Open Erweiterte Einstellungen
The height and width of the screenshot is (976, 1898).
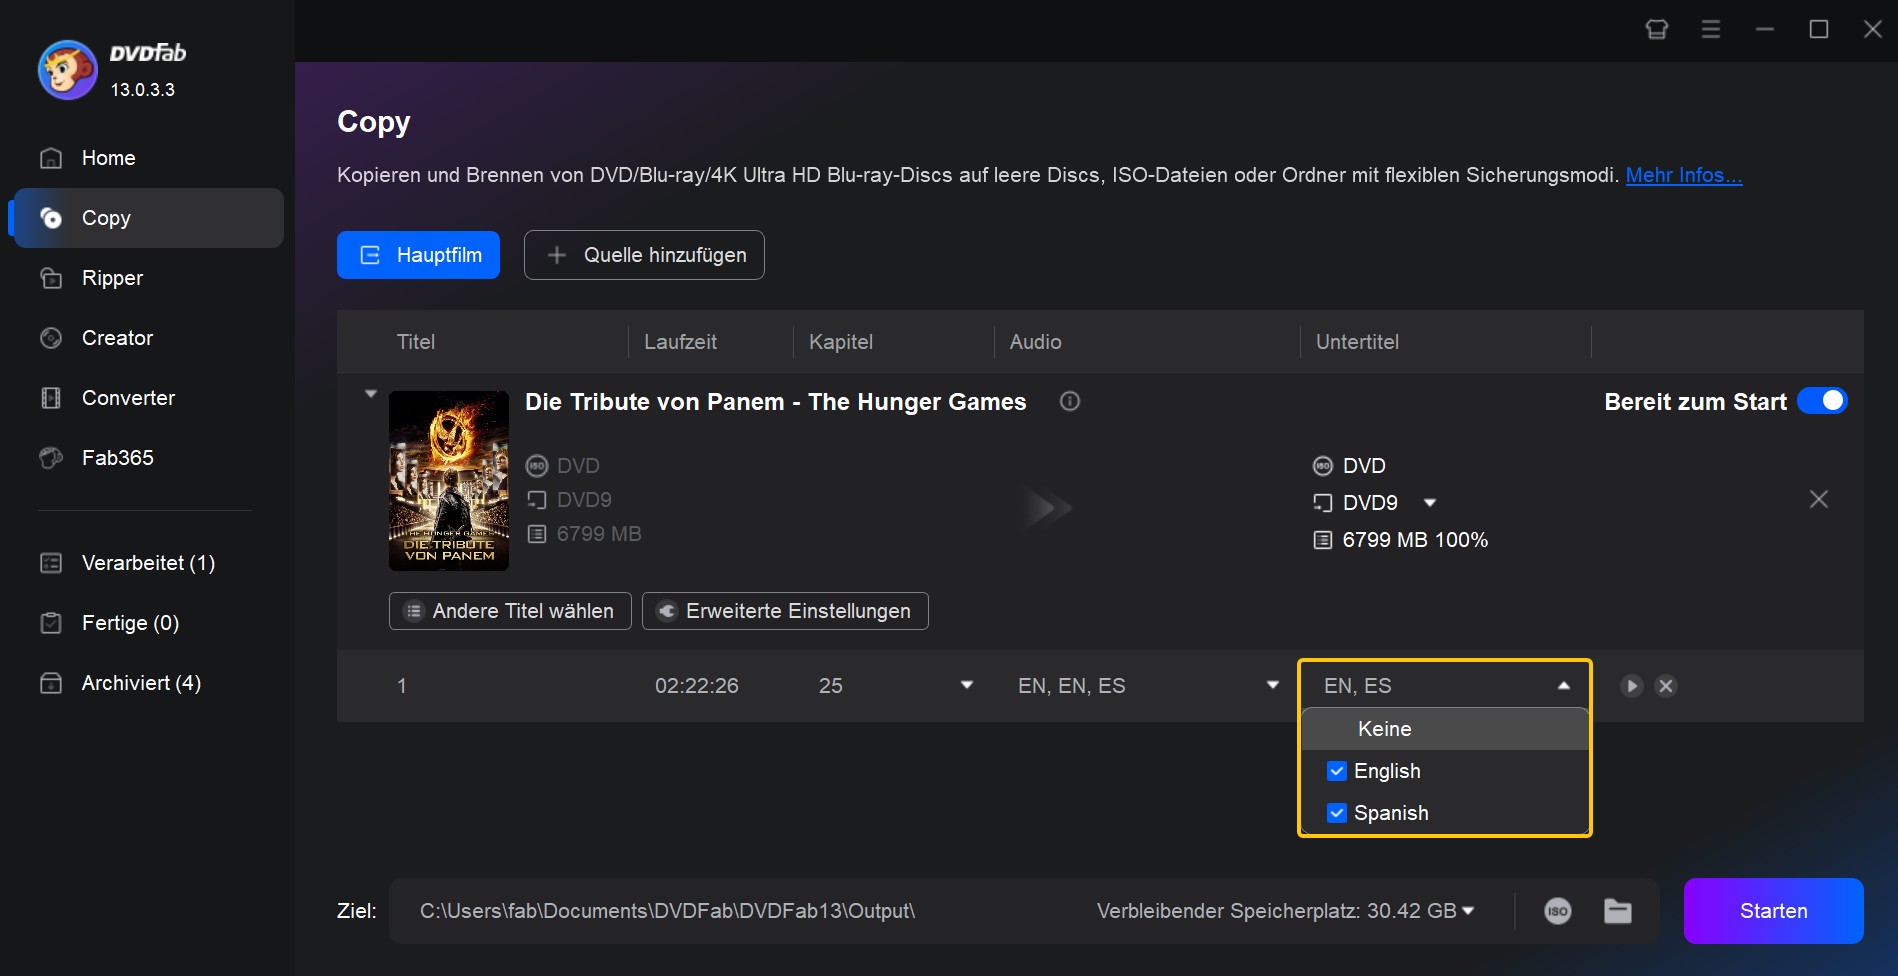(x=785, y=611)
